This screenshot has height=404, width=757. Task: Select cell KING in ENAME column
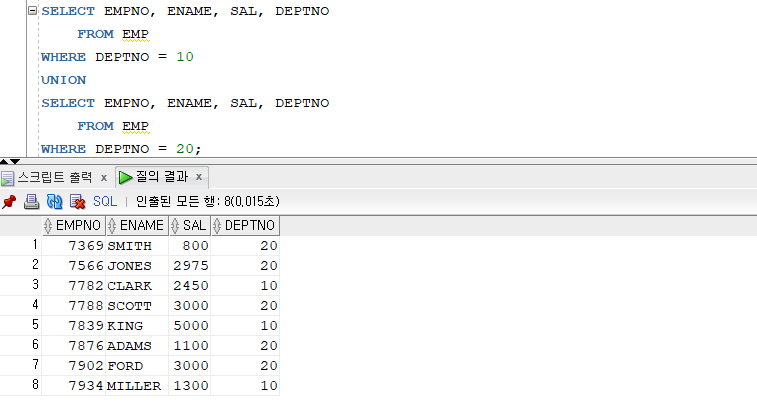137,326
